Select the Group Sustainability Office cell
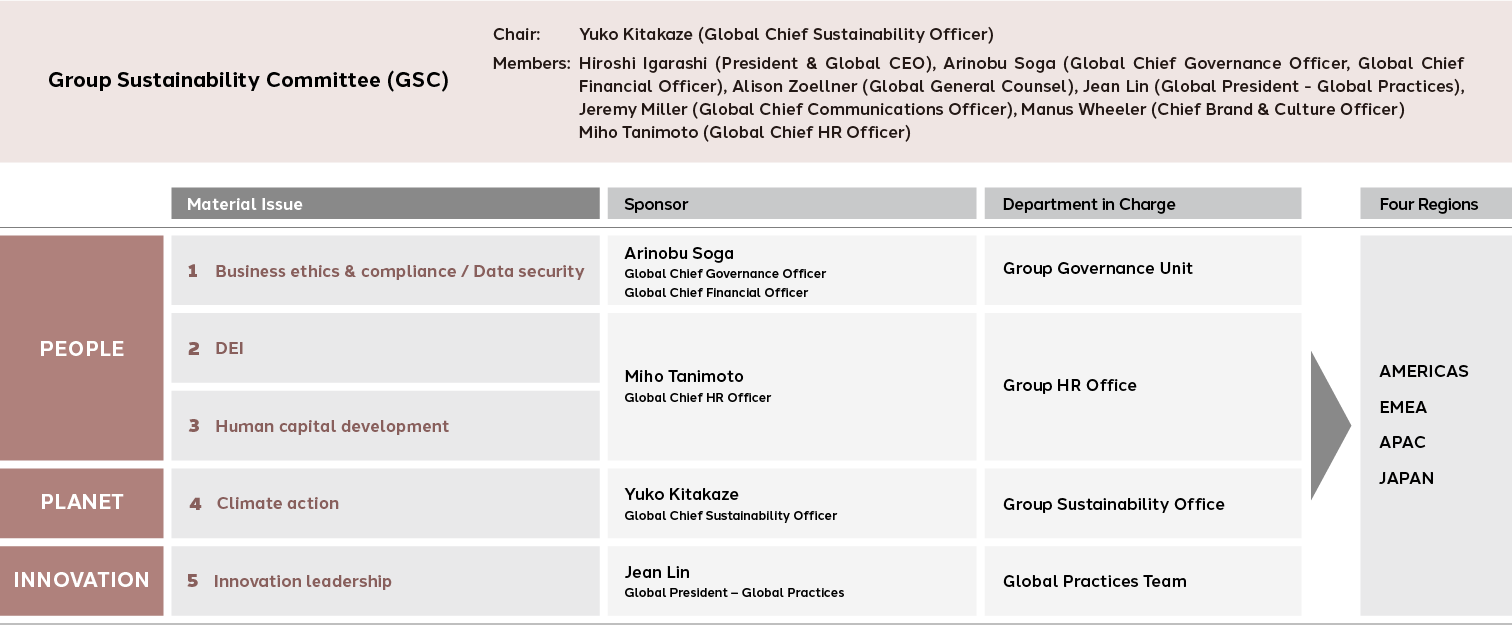Image resolution: width=1512 pixels, height=625 pixels. [1143, 503]
